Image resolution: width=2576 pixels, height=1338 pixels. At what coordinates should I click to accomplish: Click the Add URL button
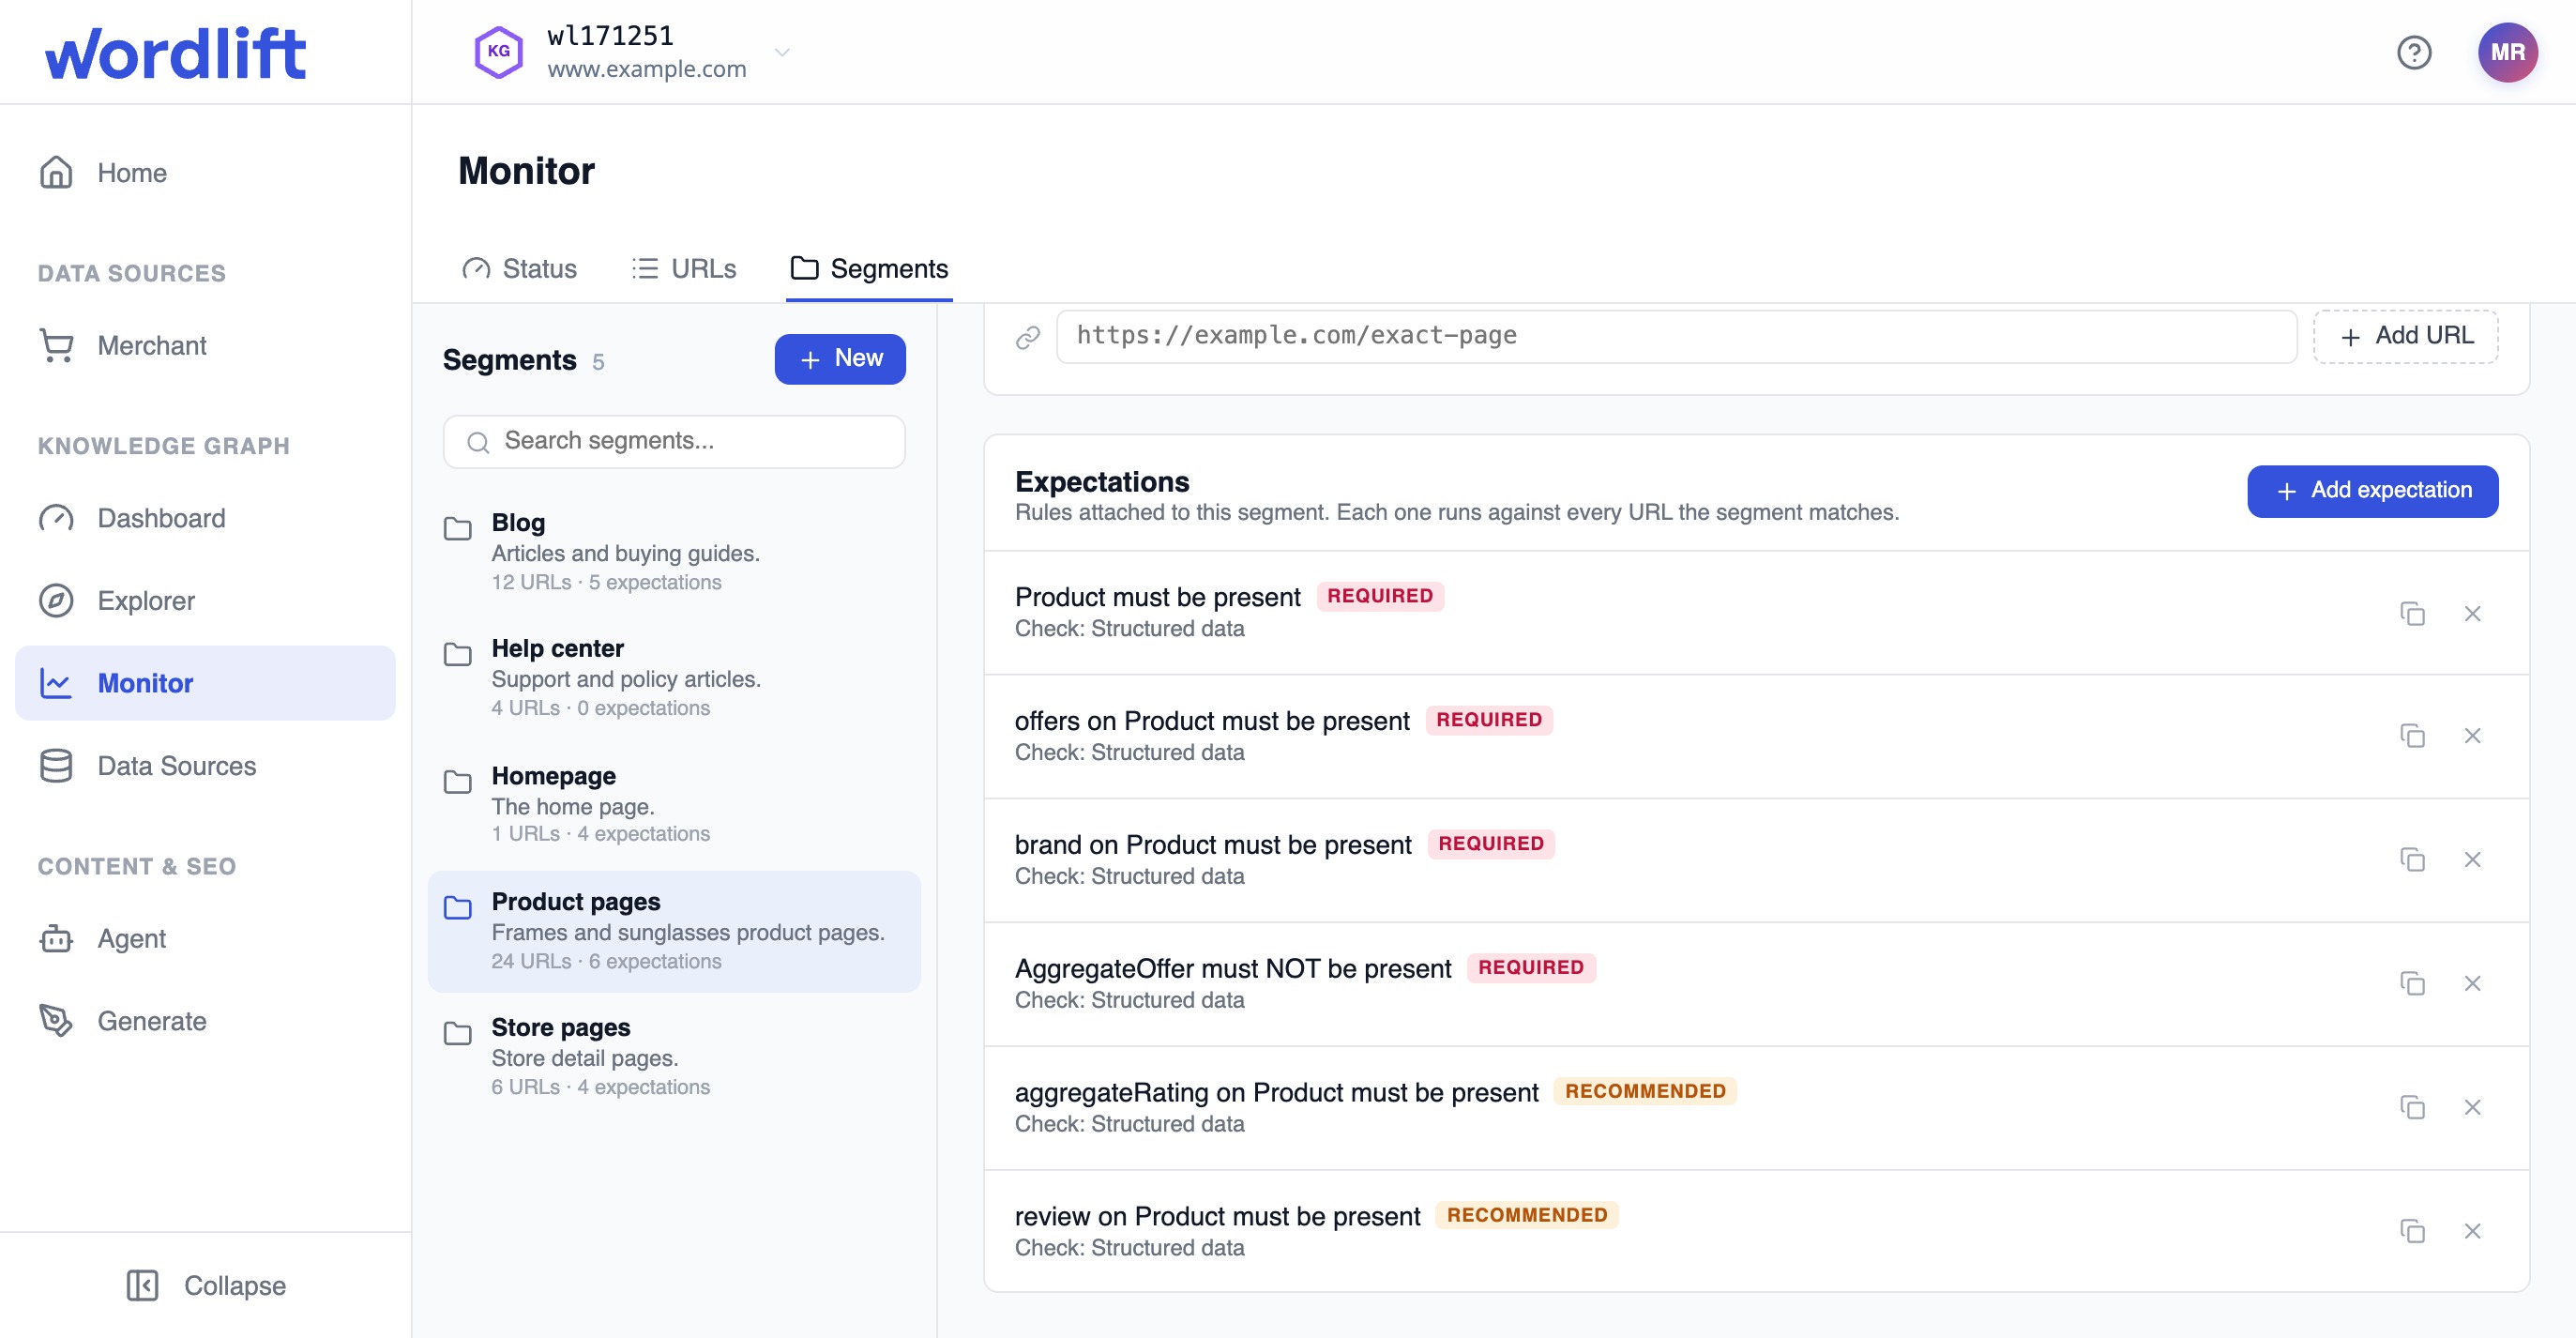(2405, 336)
